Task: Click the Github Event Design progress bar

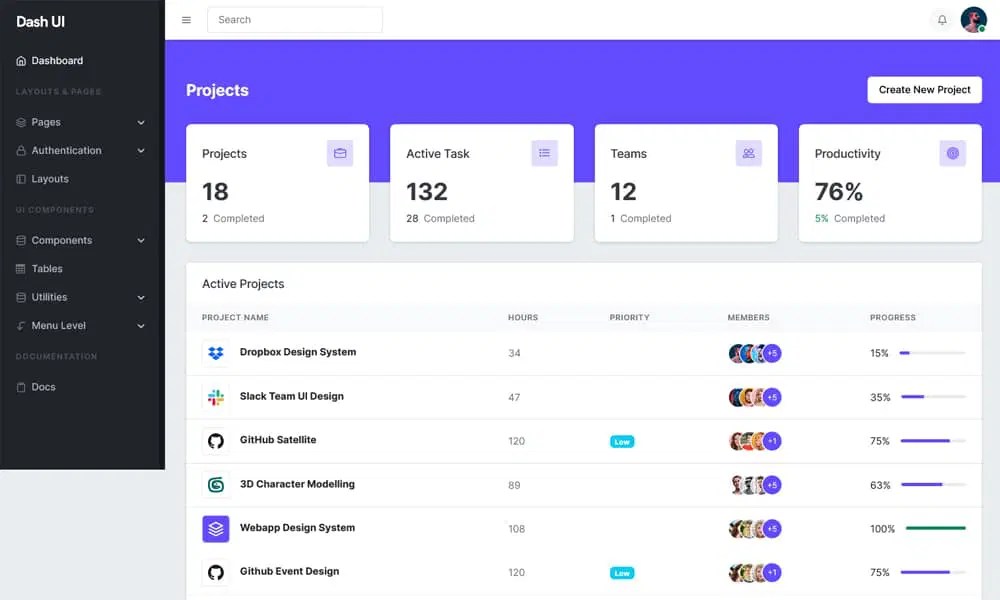Action: coord(932,572)
